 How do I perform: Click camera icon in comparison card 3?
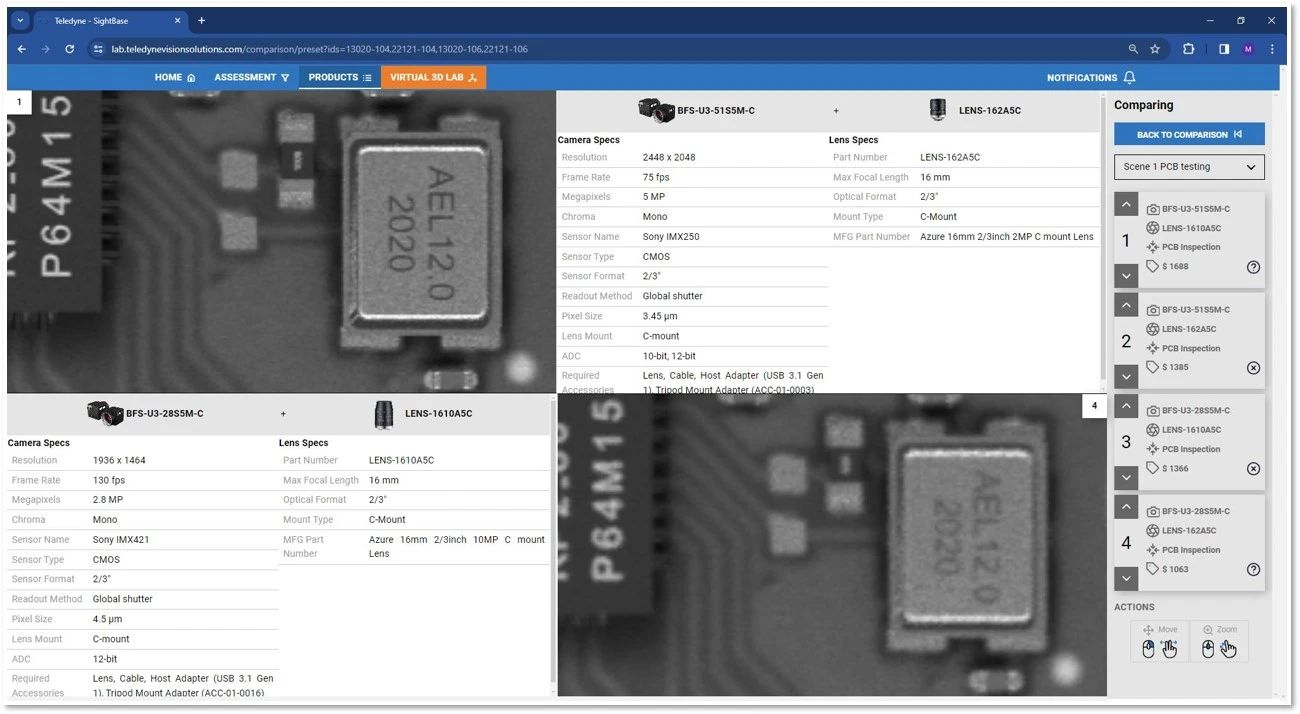pyautogui.click(x=1153, y=411)
